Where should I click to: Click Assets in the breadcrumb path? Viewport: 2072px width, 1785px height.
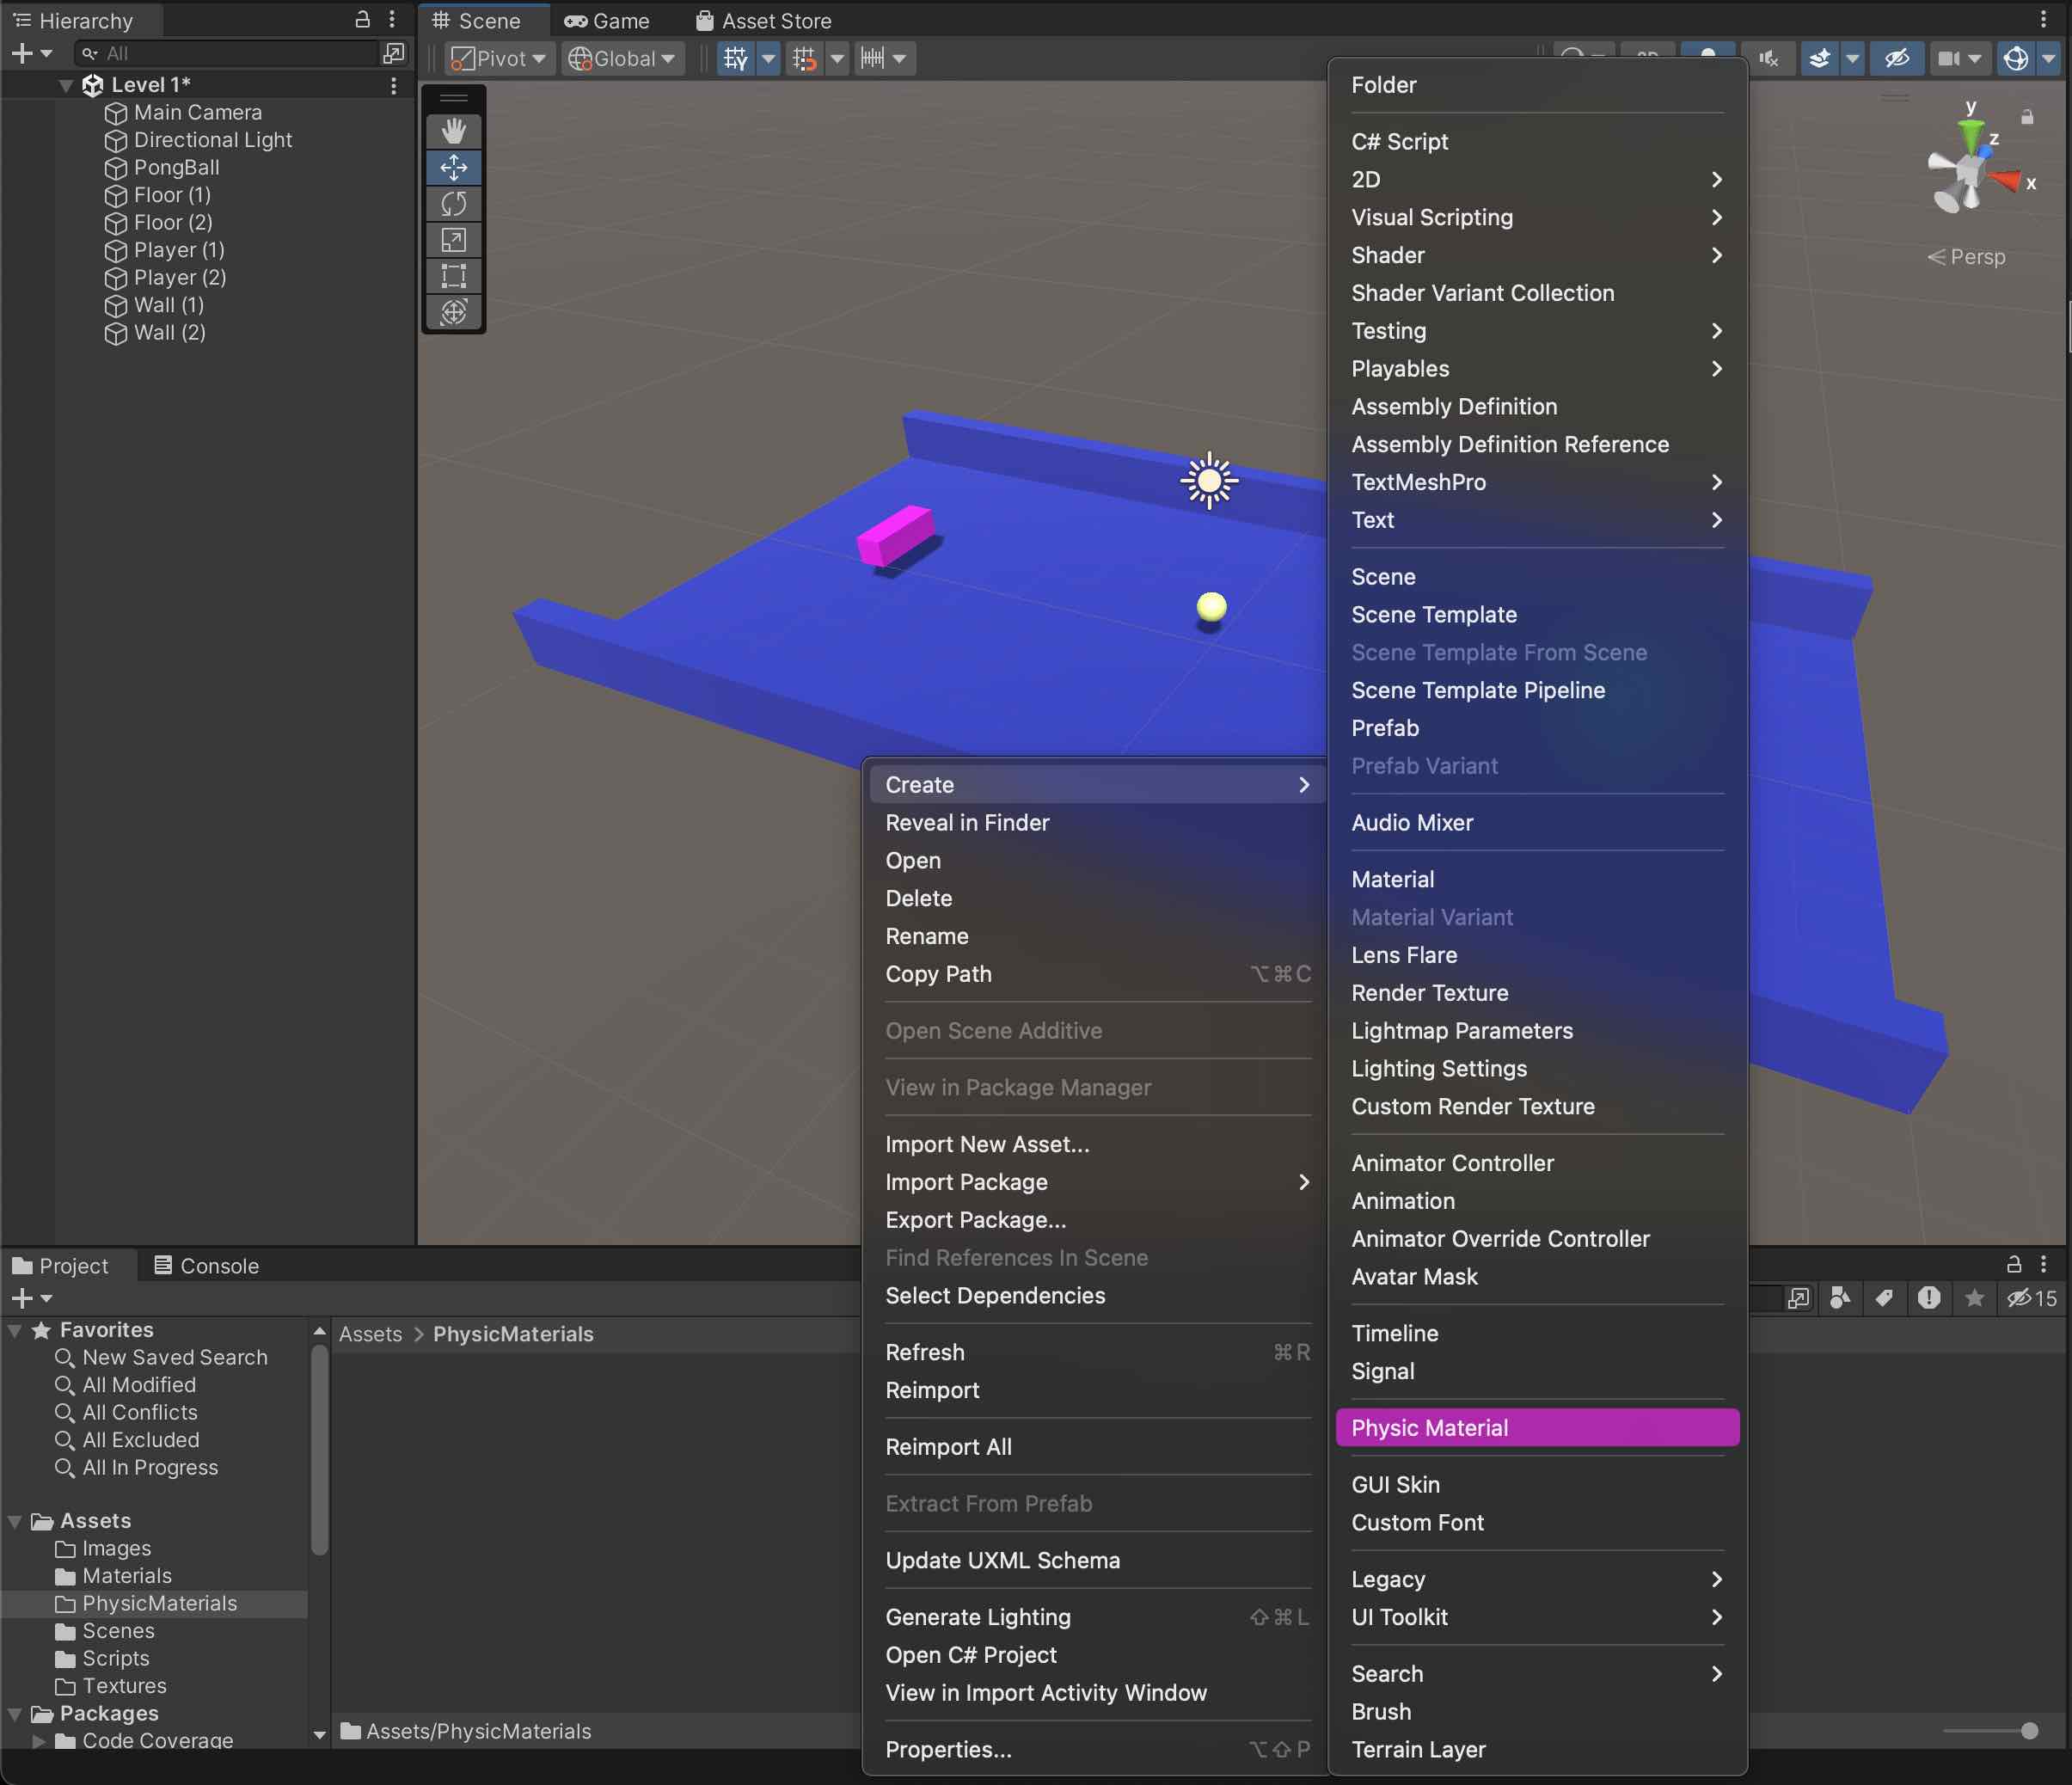[x=370, y=1334]
